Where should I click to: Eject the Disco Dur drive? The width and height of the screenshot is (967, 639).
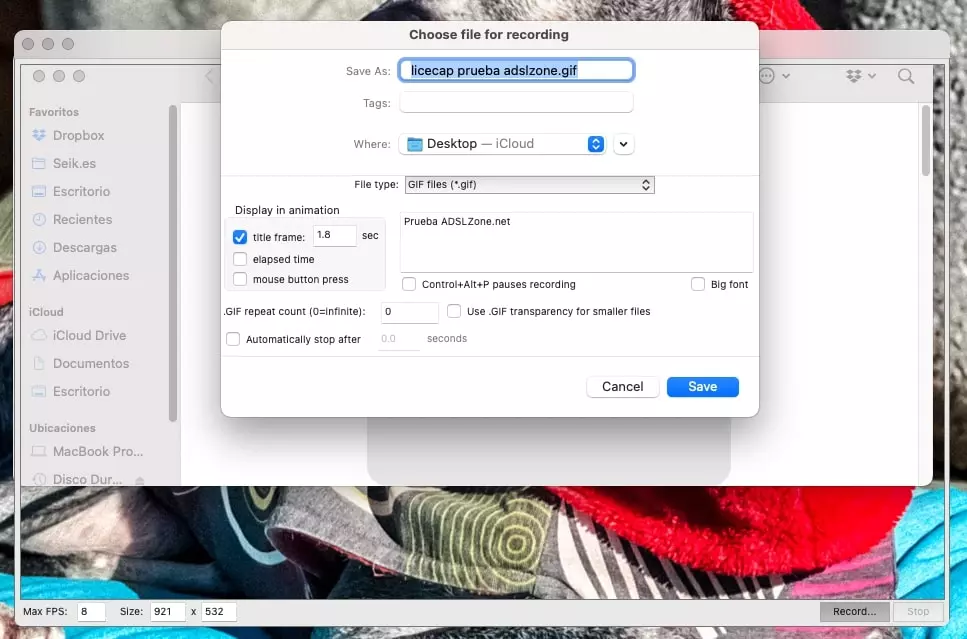point(140,480)
